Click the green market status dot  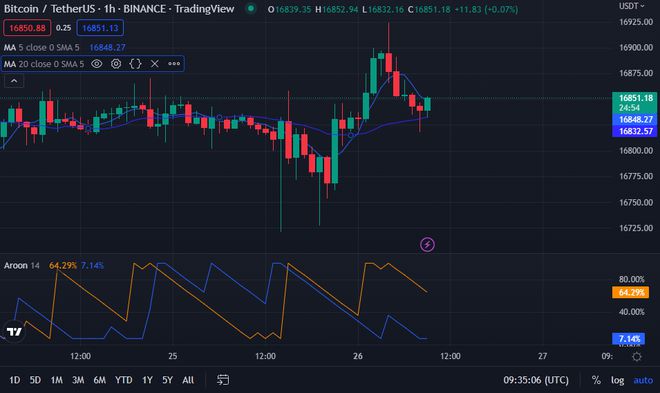[251, 8]
